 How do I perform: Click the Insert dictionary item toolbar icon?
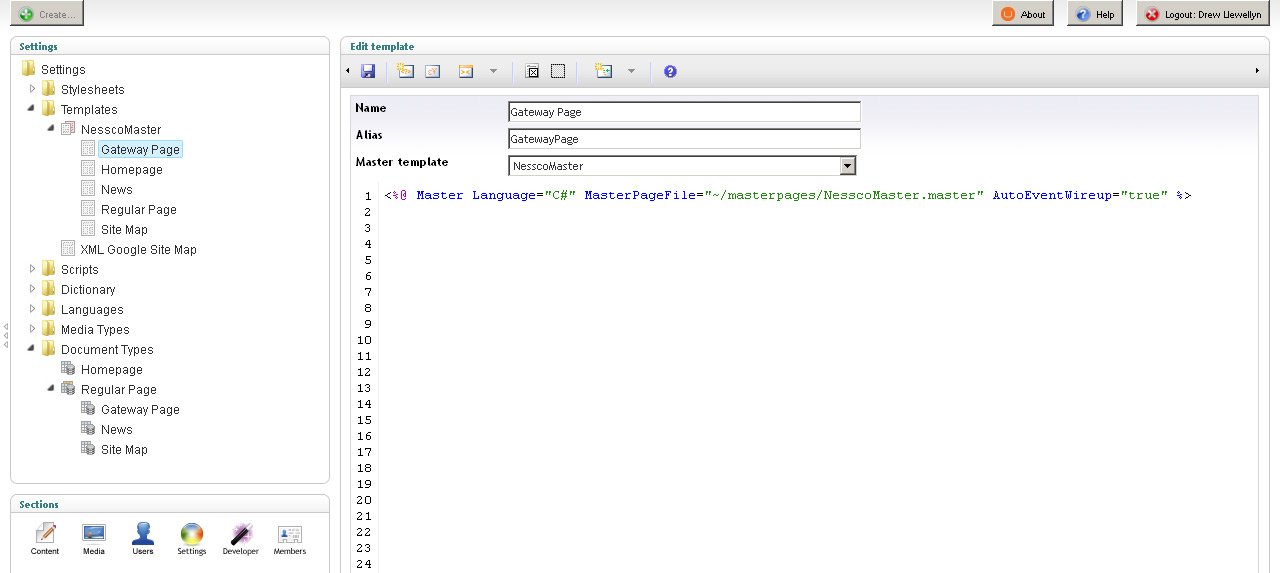click(x=433, y=71)
